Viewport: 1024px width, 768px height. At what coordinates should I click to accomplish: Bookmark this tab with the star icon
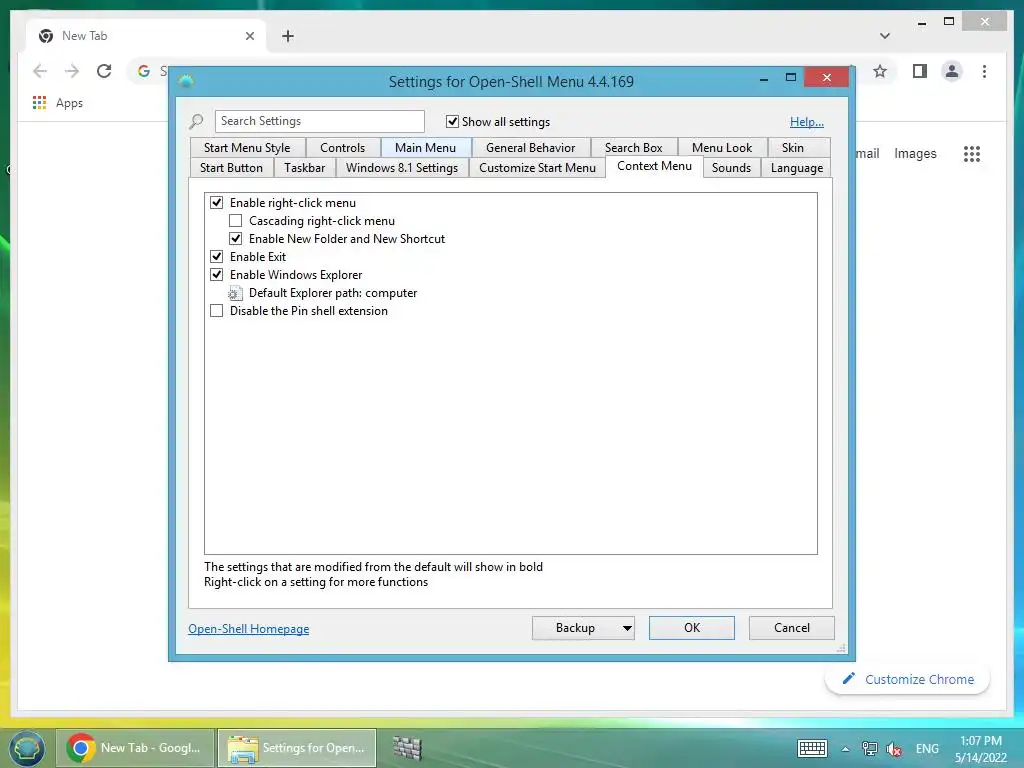point(880,71)
